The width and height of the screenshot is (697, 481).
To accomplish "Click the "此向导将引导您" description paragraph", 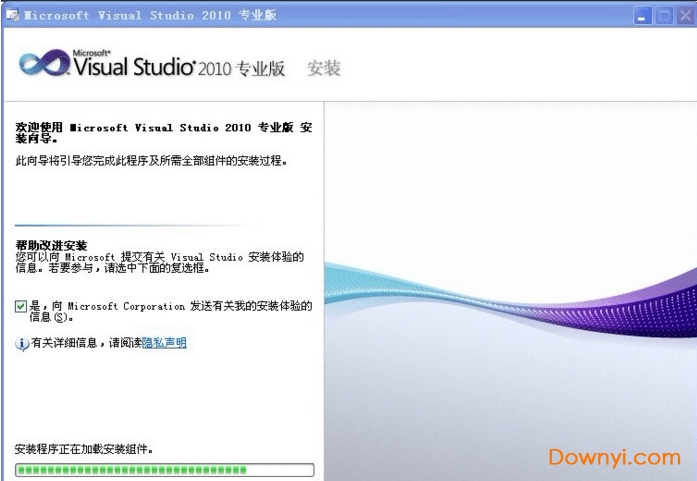I will click(x=151, y=160).
